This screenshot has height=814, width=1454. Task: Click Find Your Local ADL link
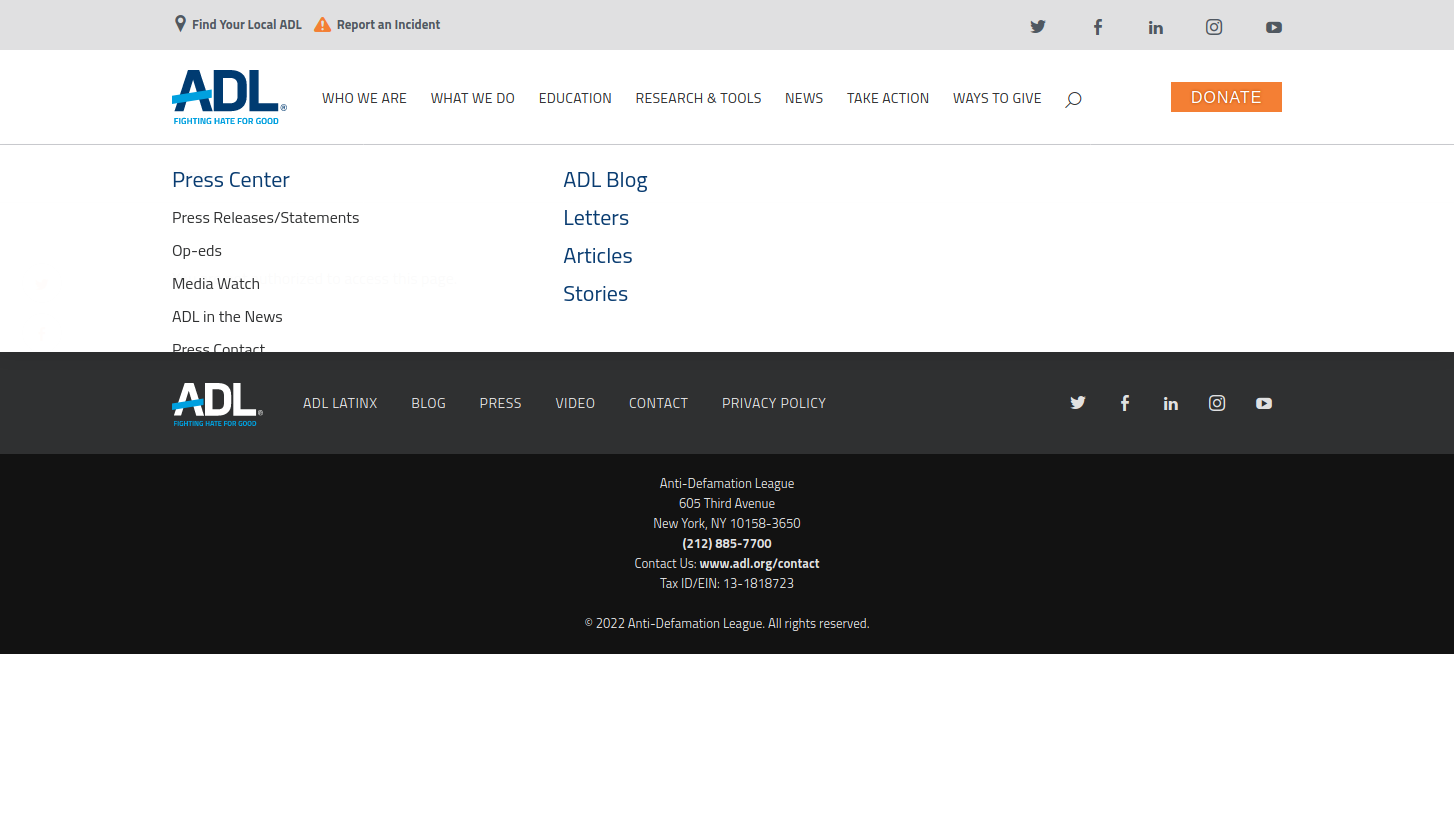point(238,24)
